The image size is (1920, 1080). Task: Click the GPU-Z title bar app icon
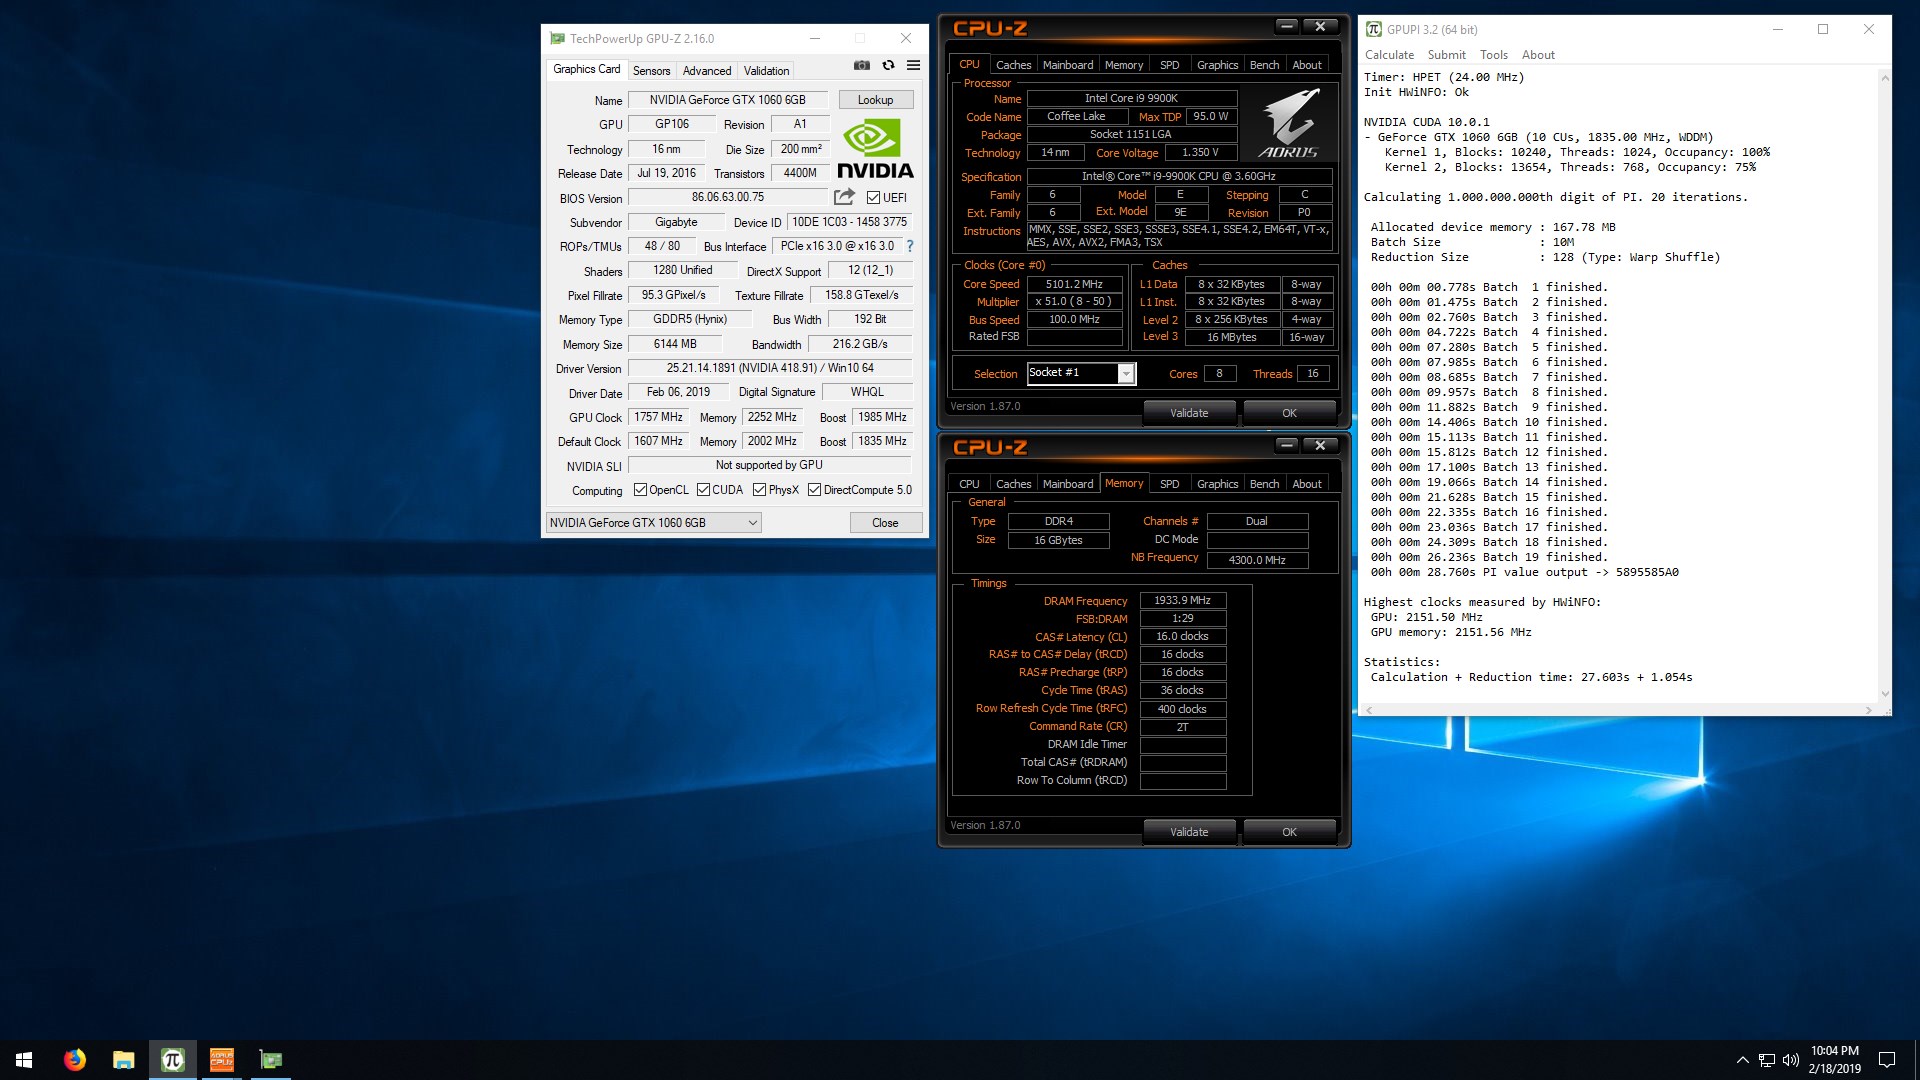pos(557,39)
